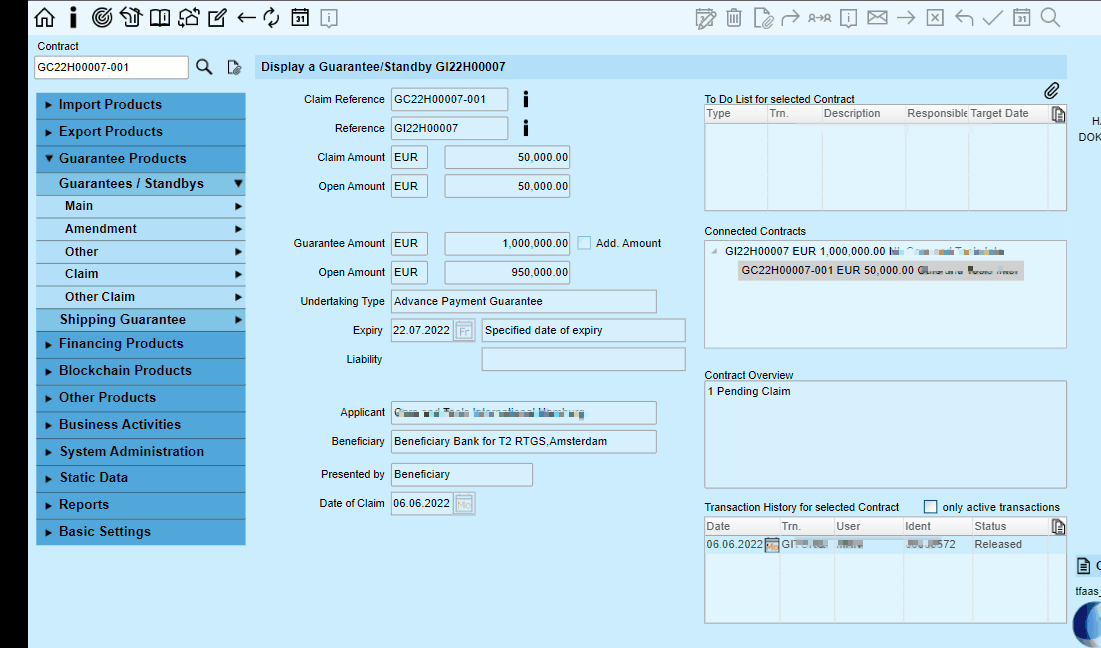Screen dimensions: 1101x648
Task: Collapse Guarantee Products menu section
Action: tap(140, 159)
